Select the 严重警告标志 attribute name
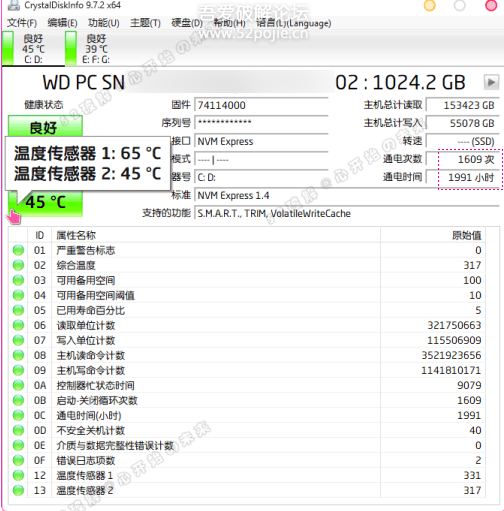 86,250
